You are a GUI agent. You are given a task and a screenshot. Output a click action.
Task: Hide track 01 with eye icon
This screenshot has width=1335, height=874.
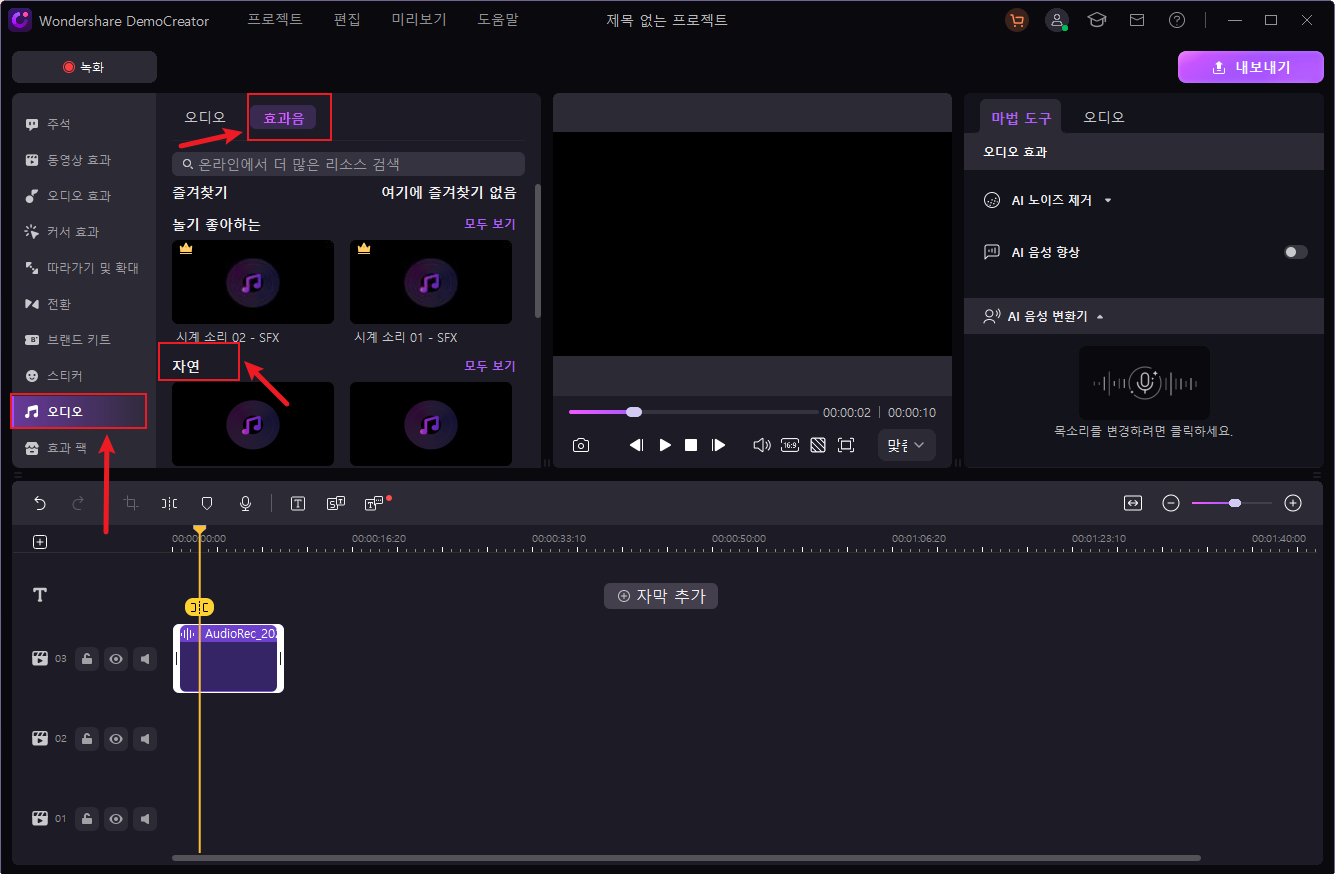pos(117,819)
